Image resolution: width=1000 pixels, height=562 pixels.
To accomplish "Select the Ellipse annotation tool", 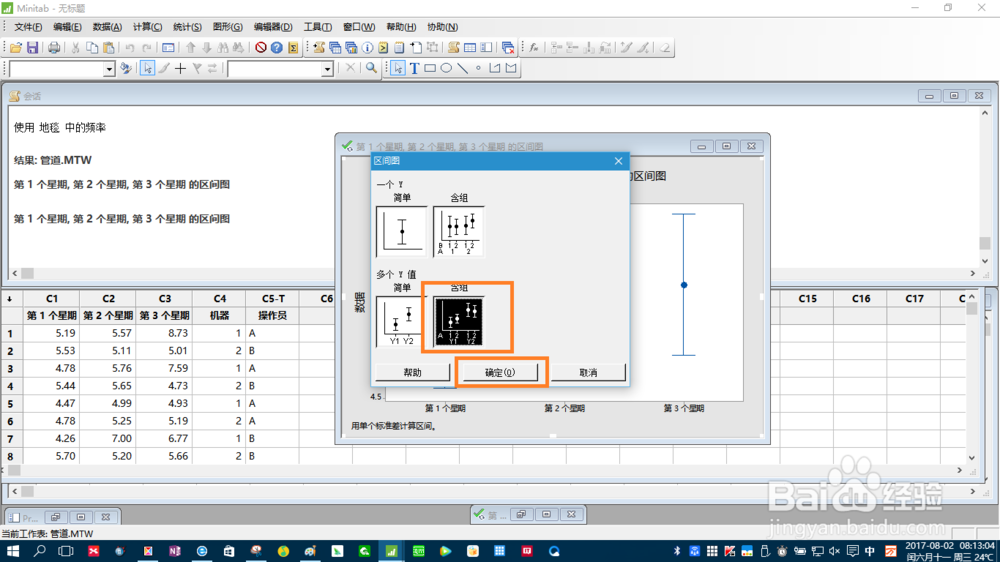I will pos(446,68).
